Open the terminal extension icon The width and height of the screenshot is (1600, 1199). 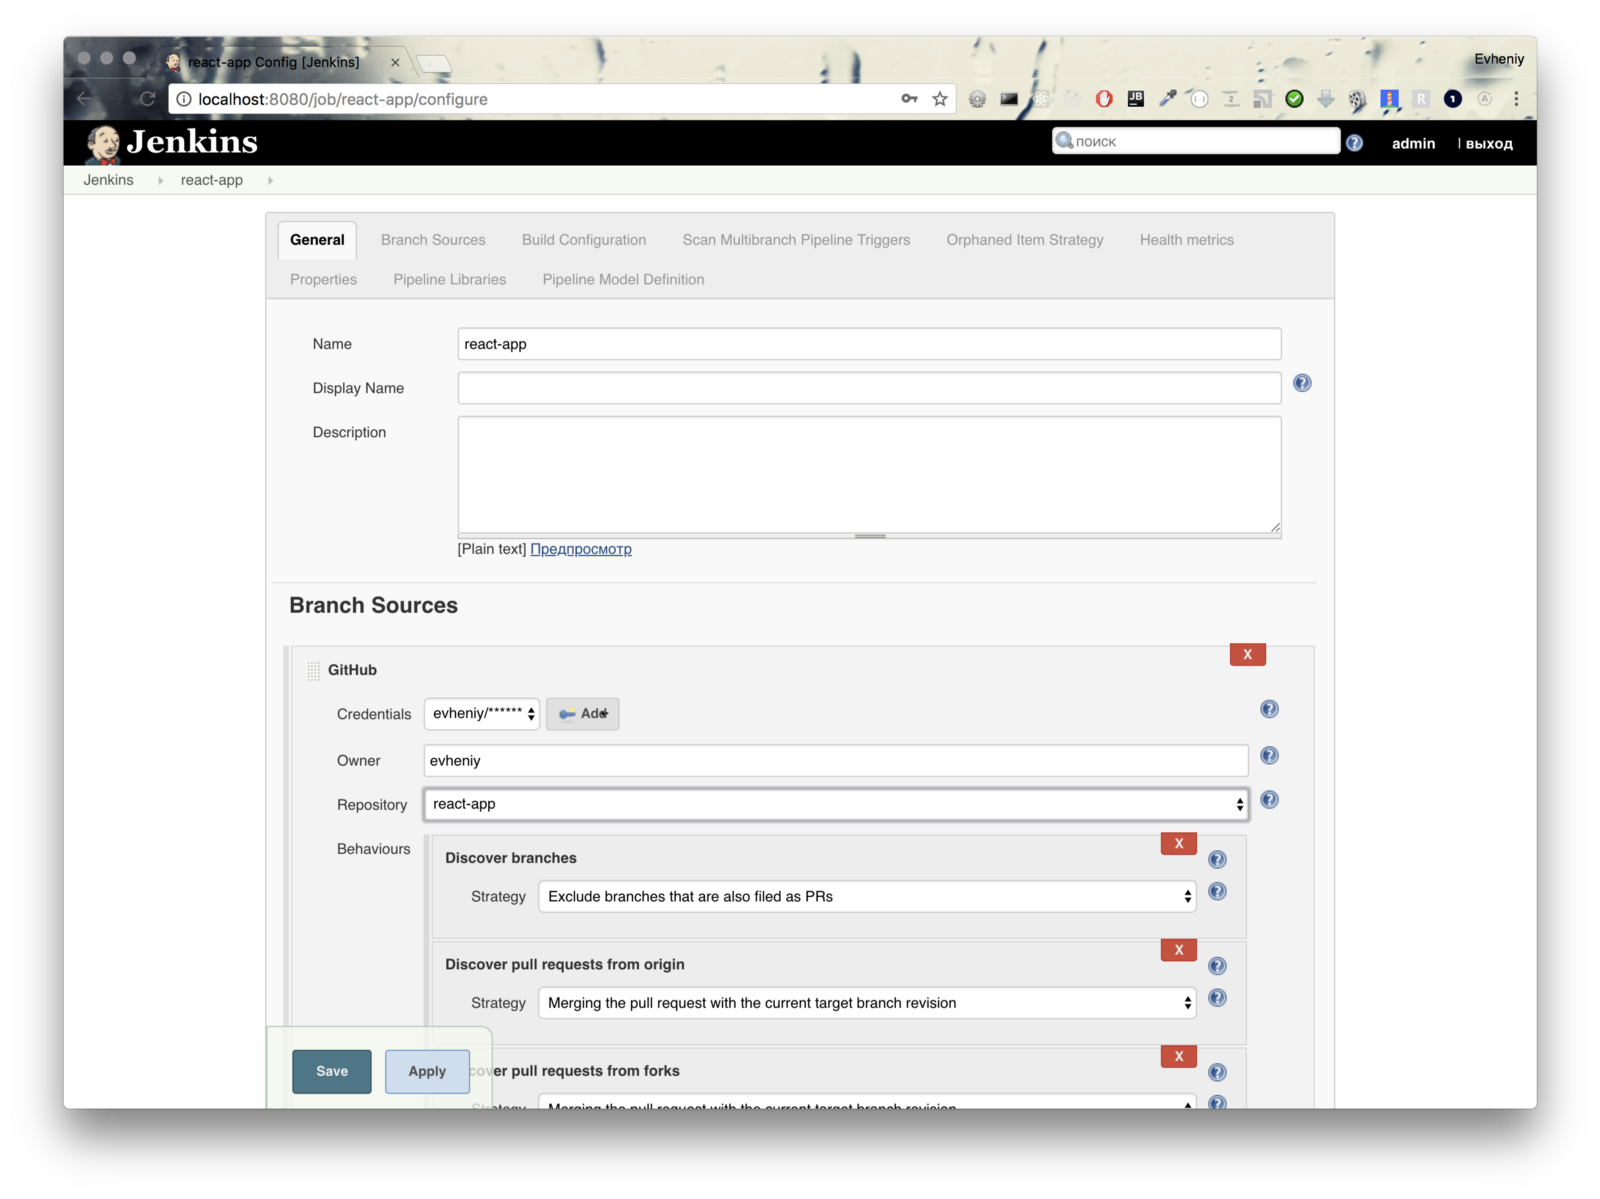(x=1009, y=99)
